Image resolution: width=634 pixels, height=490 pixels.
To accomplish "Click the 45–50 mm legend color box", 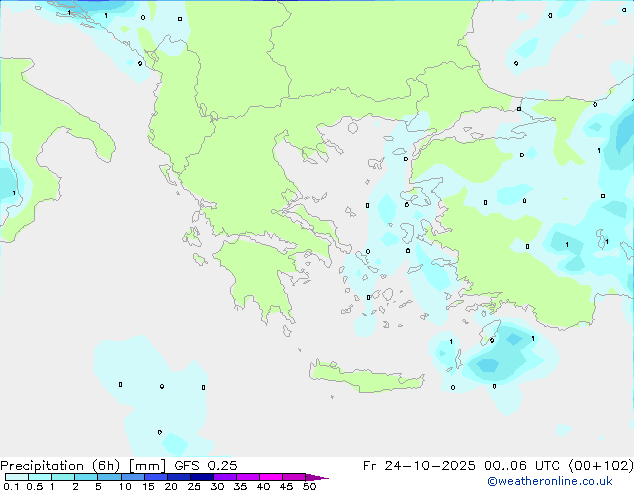I will [x=294, y=477].
